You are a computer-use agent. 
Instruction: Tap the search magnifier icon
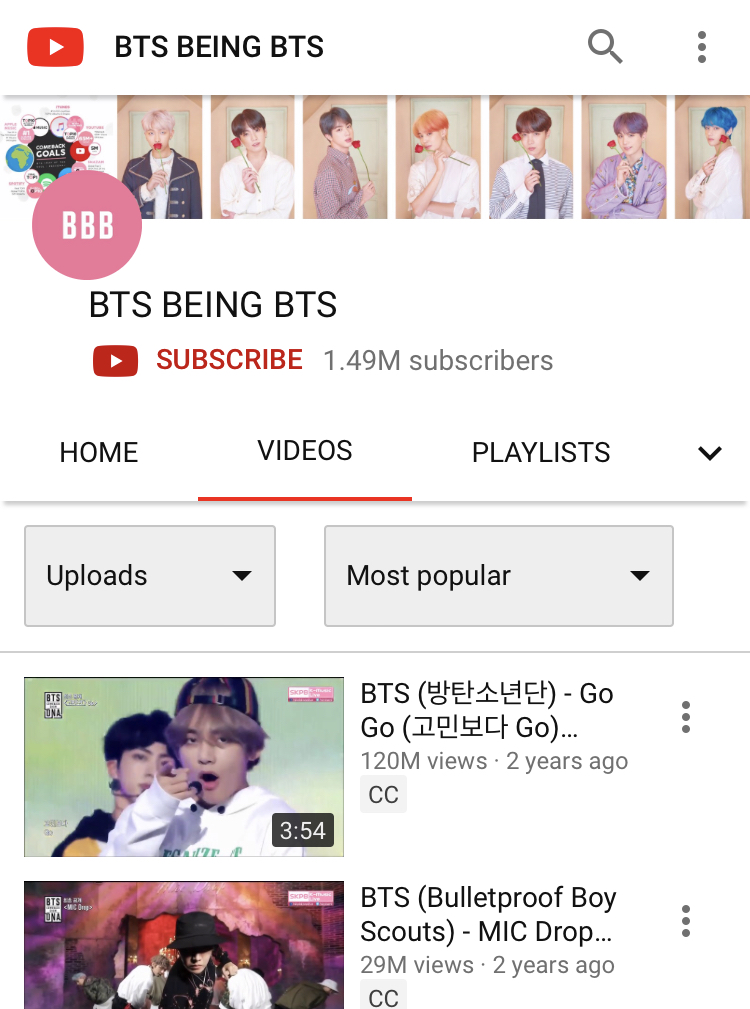(x=605, y=46)
